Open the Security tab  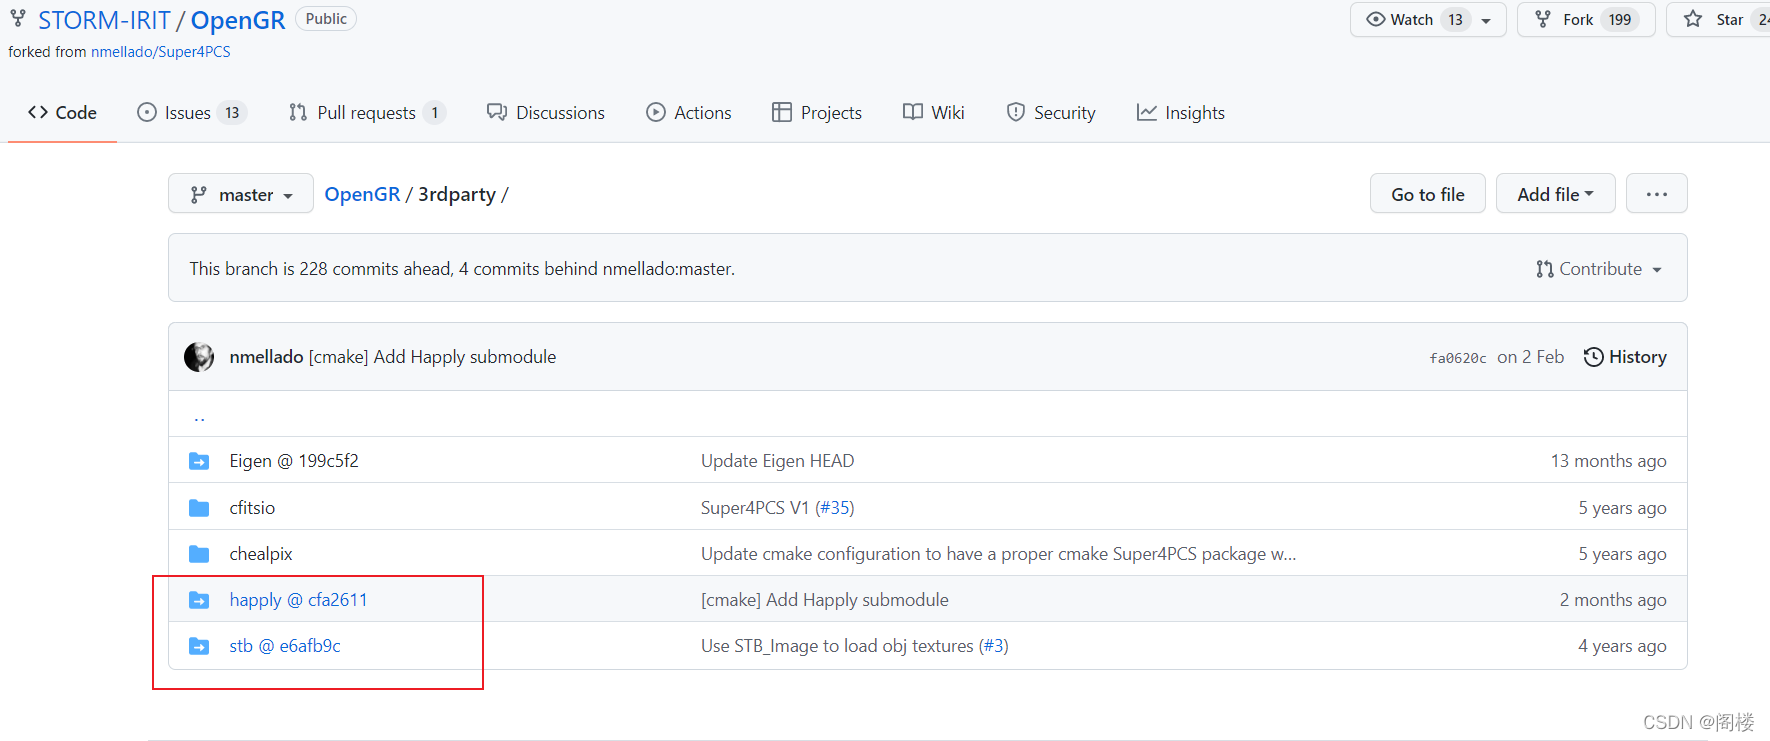[1051, 113]
